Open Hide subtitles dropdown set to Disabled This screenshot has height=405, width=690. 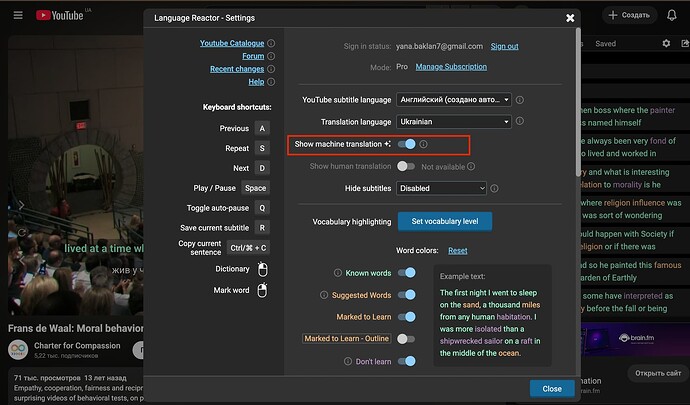click(x=441, y=188)
